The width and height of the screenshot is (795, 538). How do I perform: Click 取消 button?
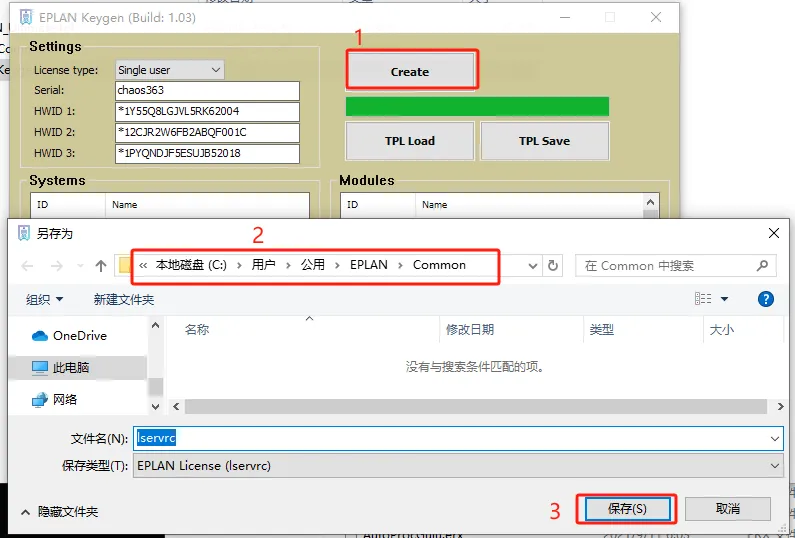[x=728, y=509]
